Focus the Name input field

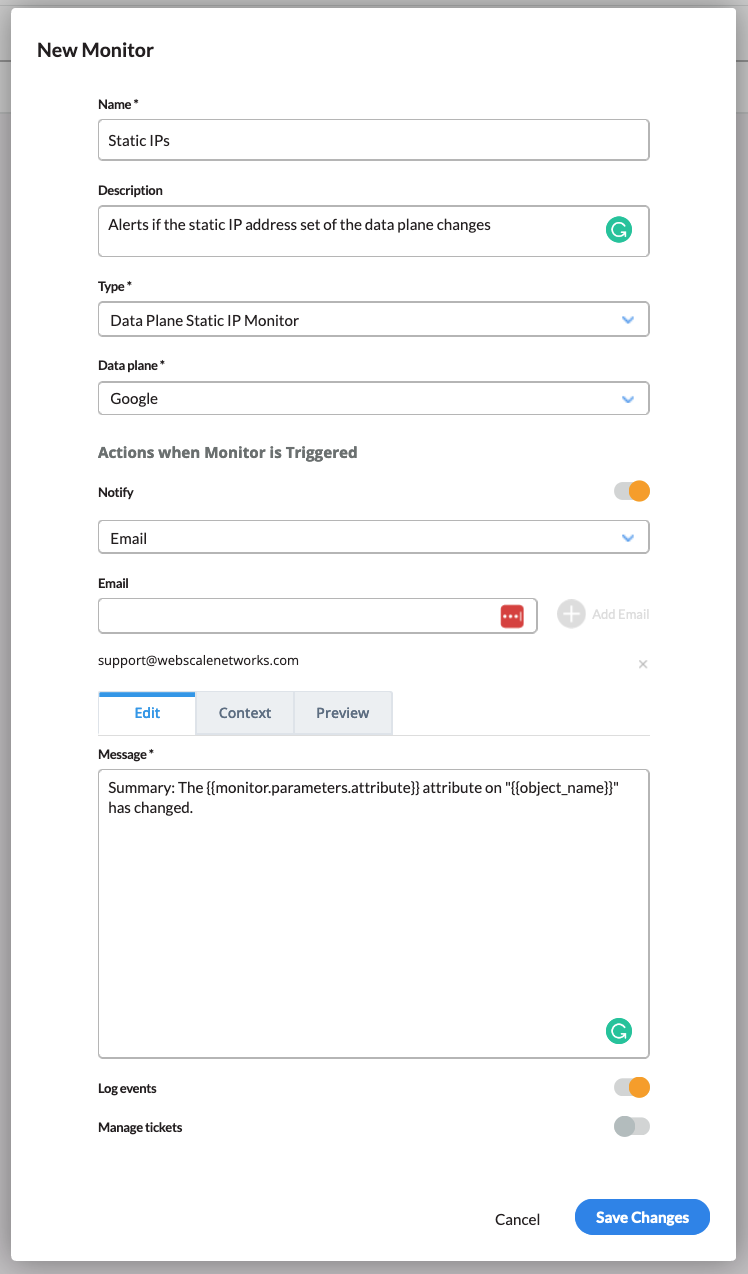[373, 140]
